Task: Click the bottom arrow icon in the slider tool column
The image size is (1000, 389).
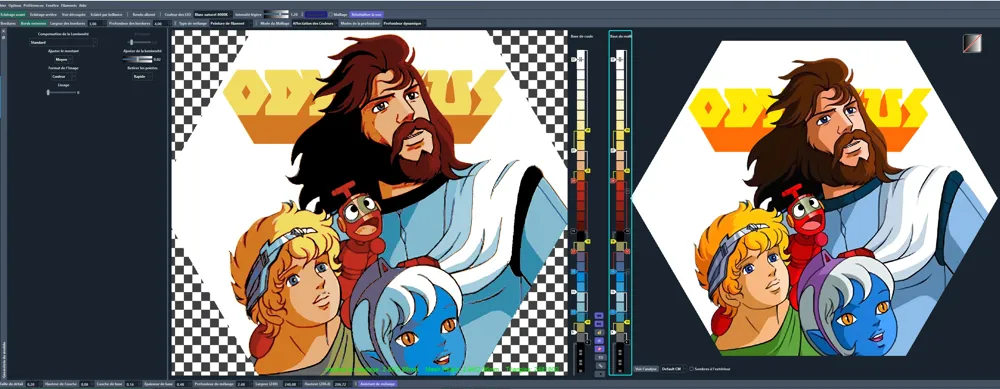Action: tap(599, 374)
